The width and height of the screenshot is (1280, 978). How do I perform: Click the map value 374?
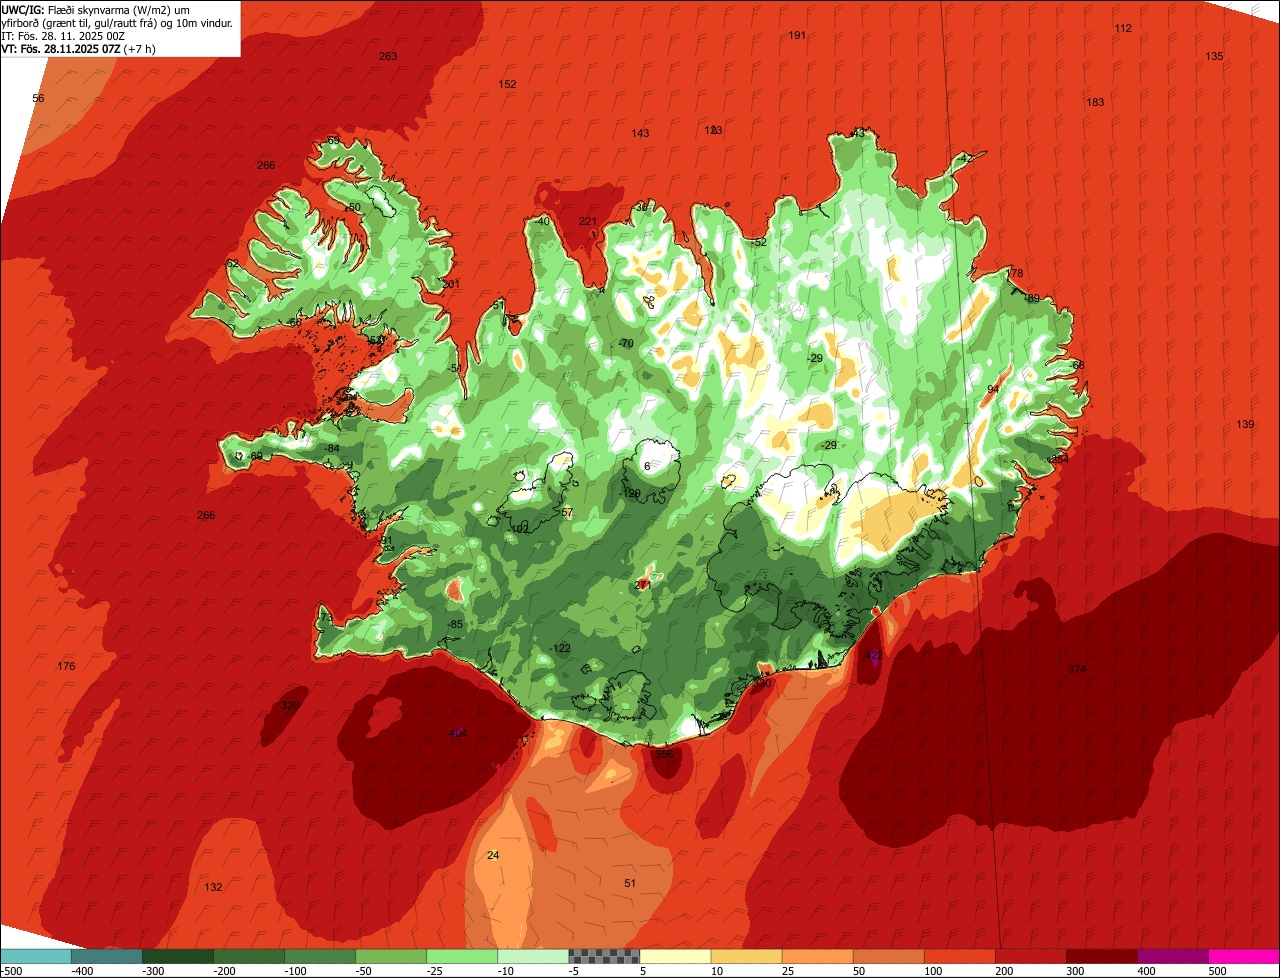pos(1076,669)
